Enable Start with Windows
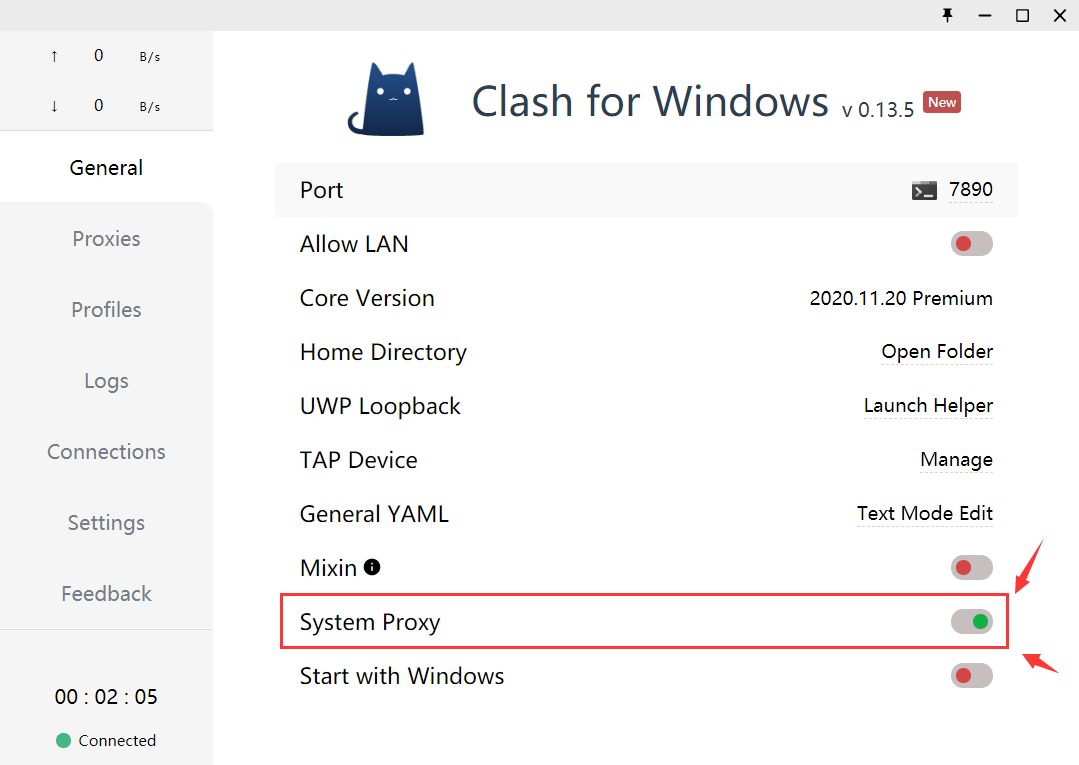Viewport: 1079px width, 765px height. pyautogui.click(x=971, y=675)
